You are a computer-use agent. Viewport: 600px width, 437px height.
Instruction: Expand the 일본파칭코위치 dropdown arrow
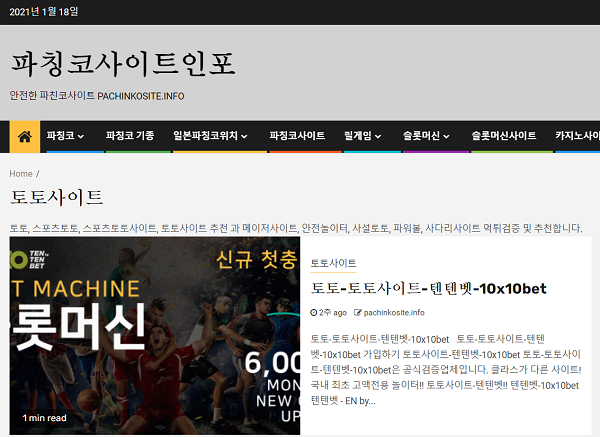(245, 136)
